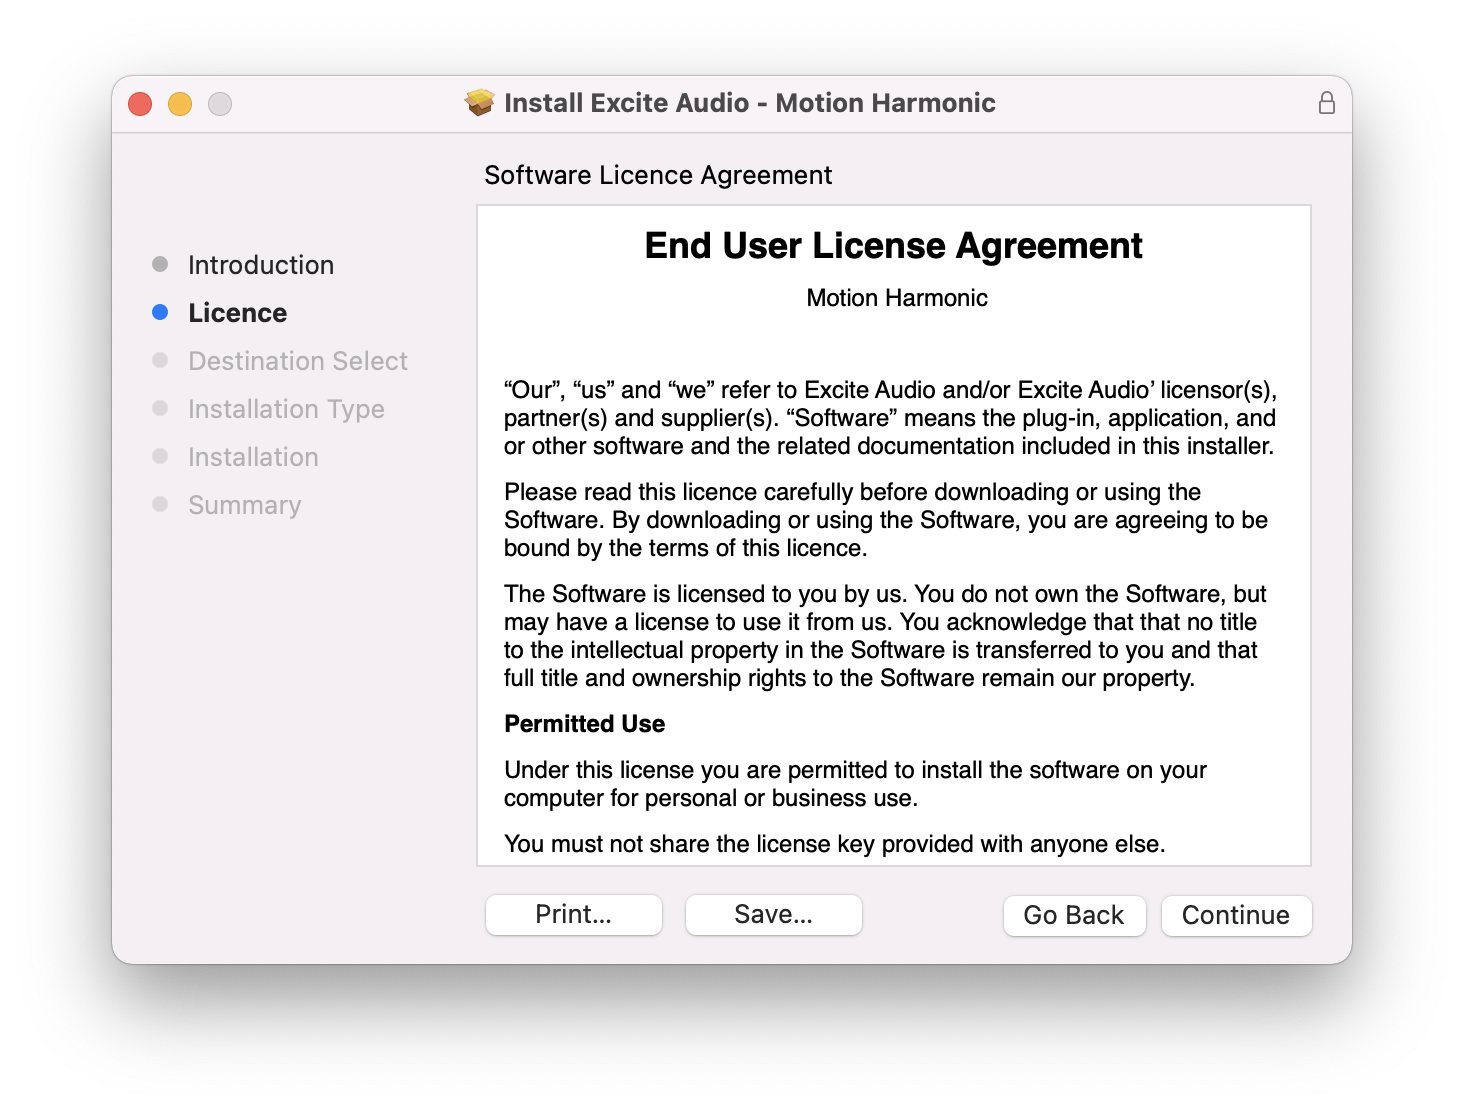Select the Licence step in sidebar
This screenshot has width=1464, height=1112.
[238, 313]
